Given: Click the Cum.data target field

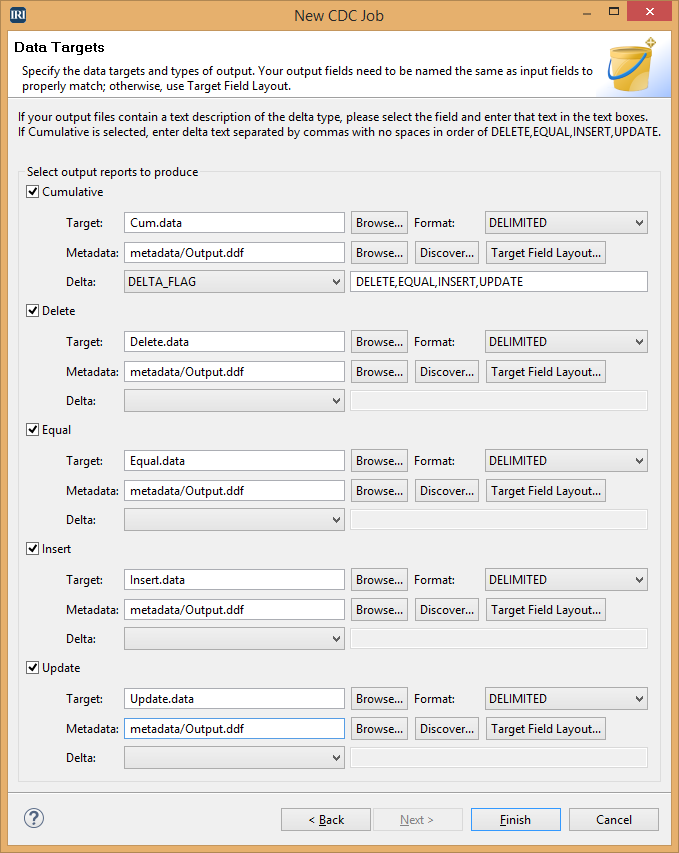Looking at the screenshot, I should tap(234, 222).
